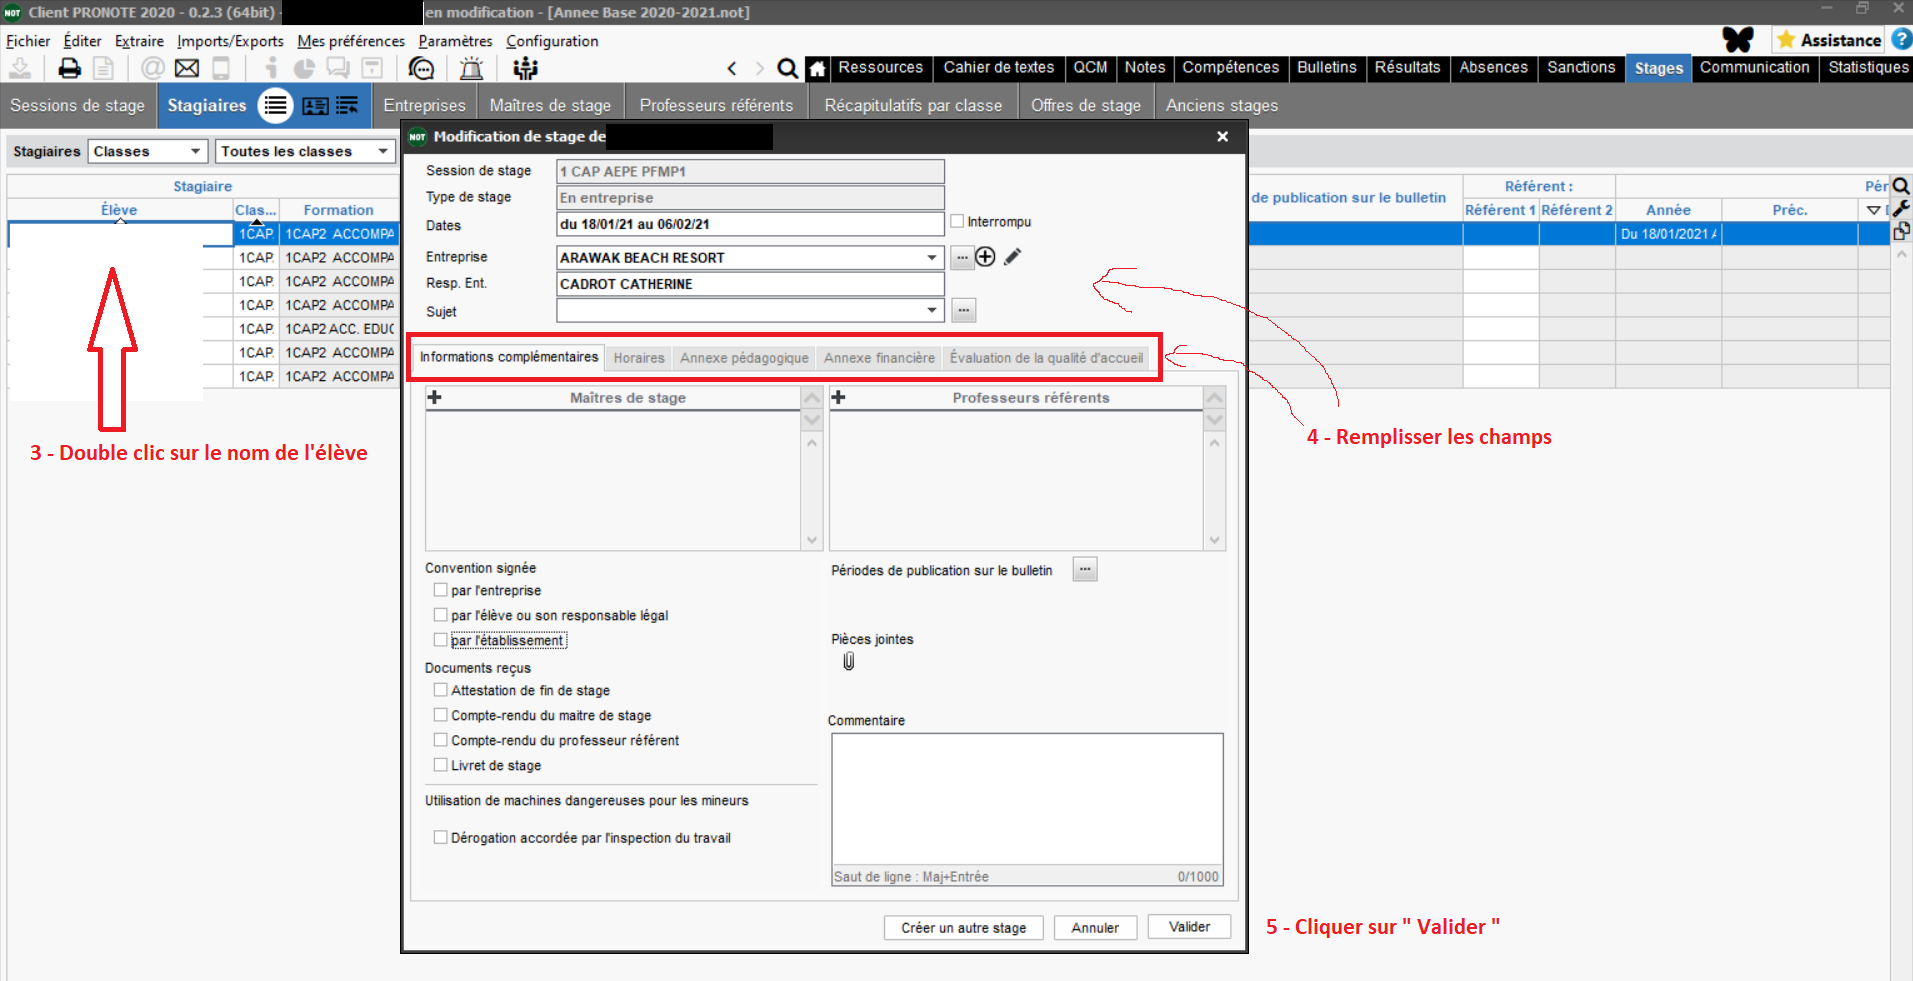1913x981 pixels.
Task: Add a Maître de stage with plus icon
Action: pos(435,398)
